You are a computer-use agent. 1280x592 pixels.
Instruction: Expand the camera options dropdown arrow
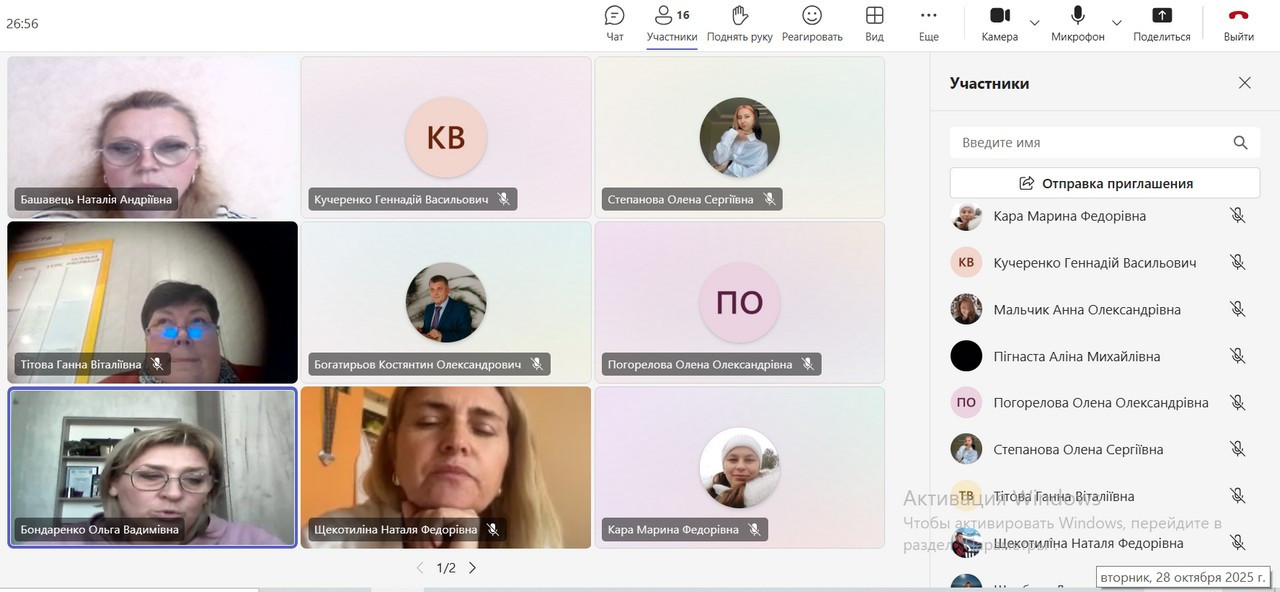click(1035, 23)
